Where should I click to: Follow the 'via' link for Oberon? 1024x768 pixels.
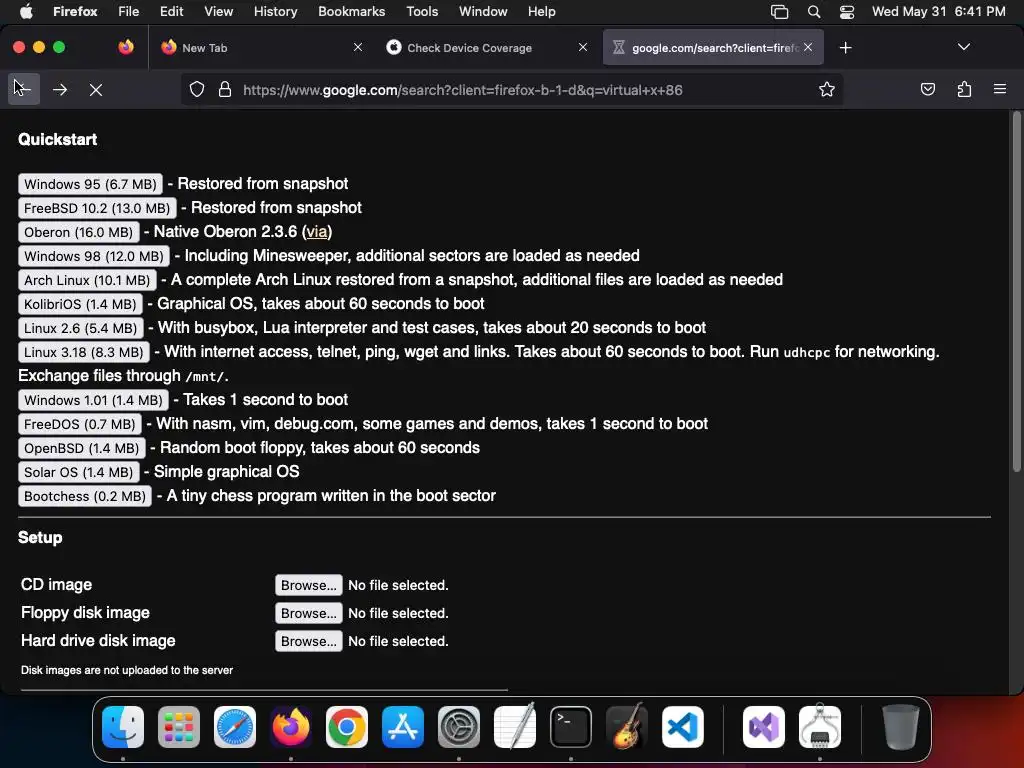click(x=317, y=232)
